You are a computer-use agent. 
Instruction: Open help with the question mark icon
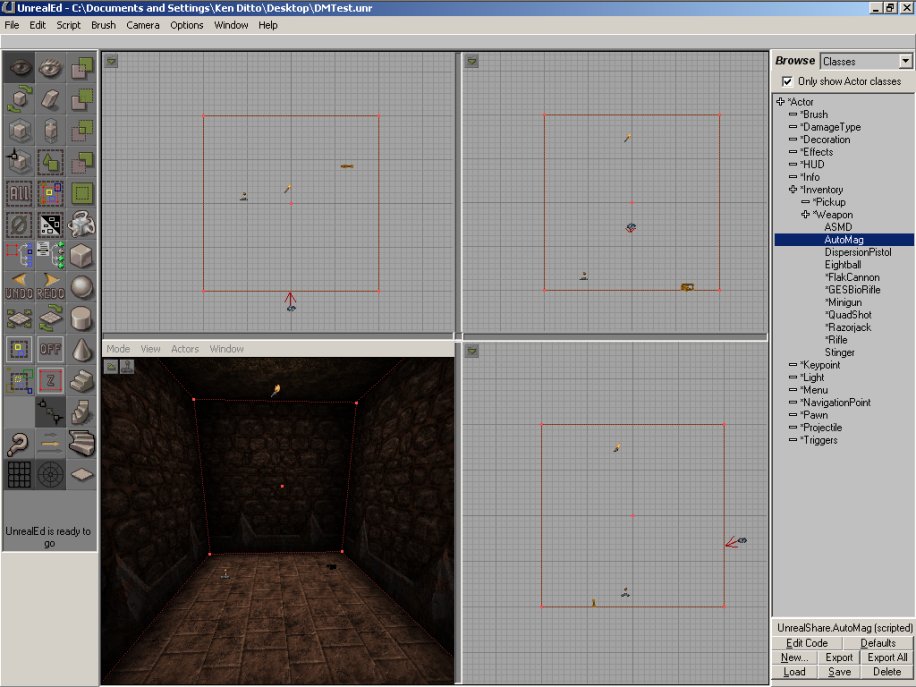click(19, 443)
